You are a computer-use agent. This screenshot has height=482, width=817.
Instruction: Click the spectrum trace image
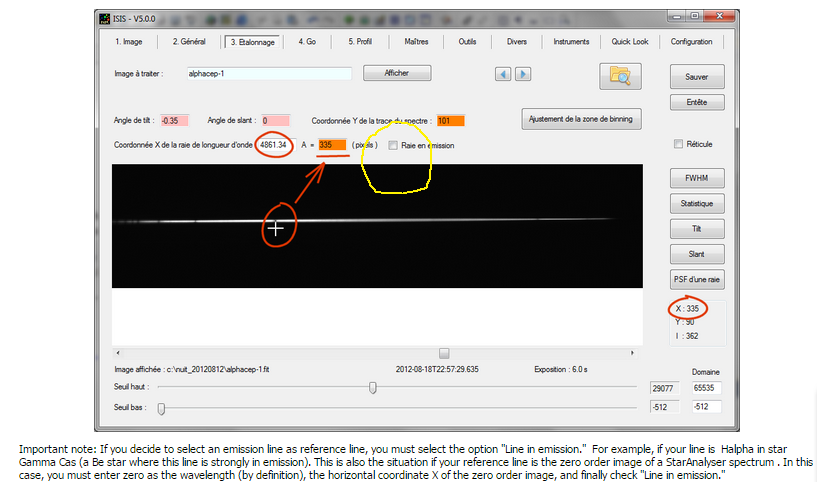pos(377,226)
